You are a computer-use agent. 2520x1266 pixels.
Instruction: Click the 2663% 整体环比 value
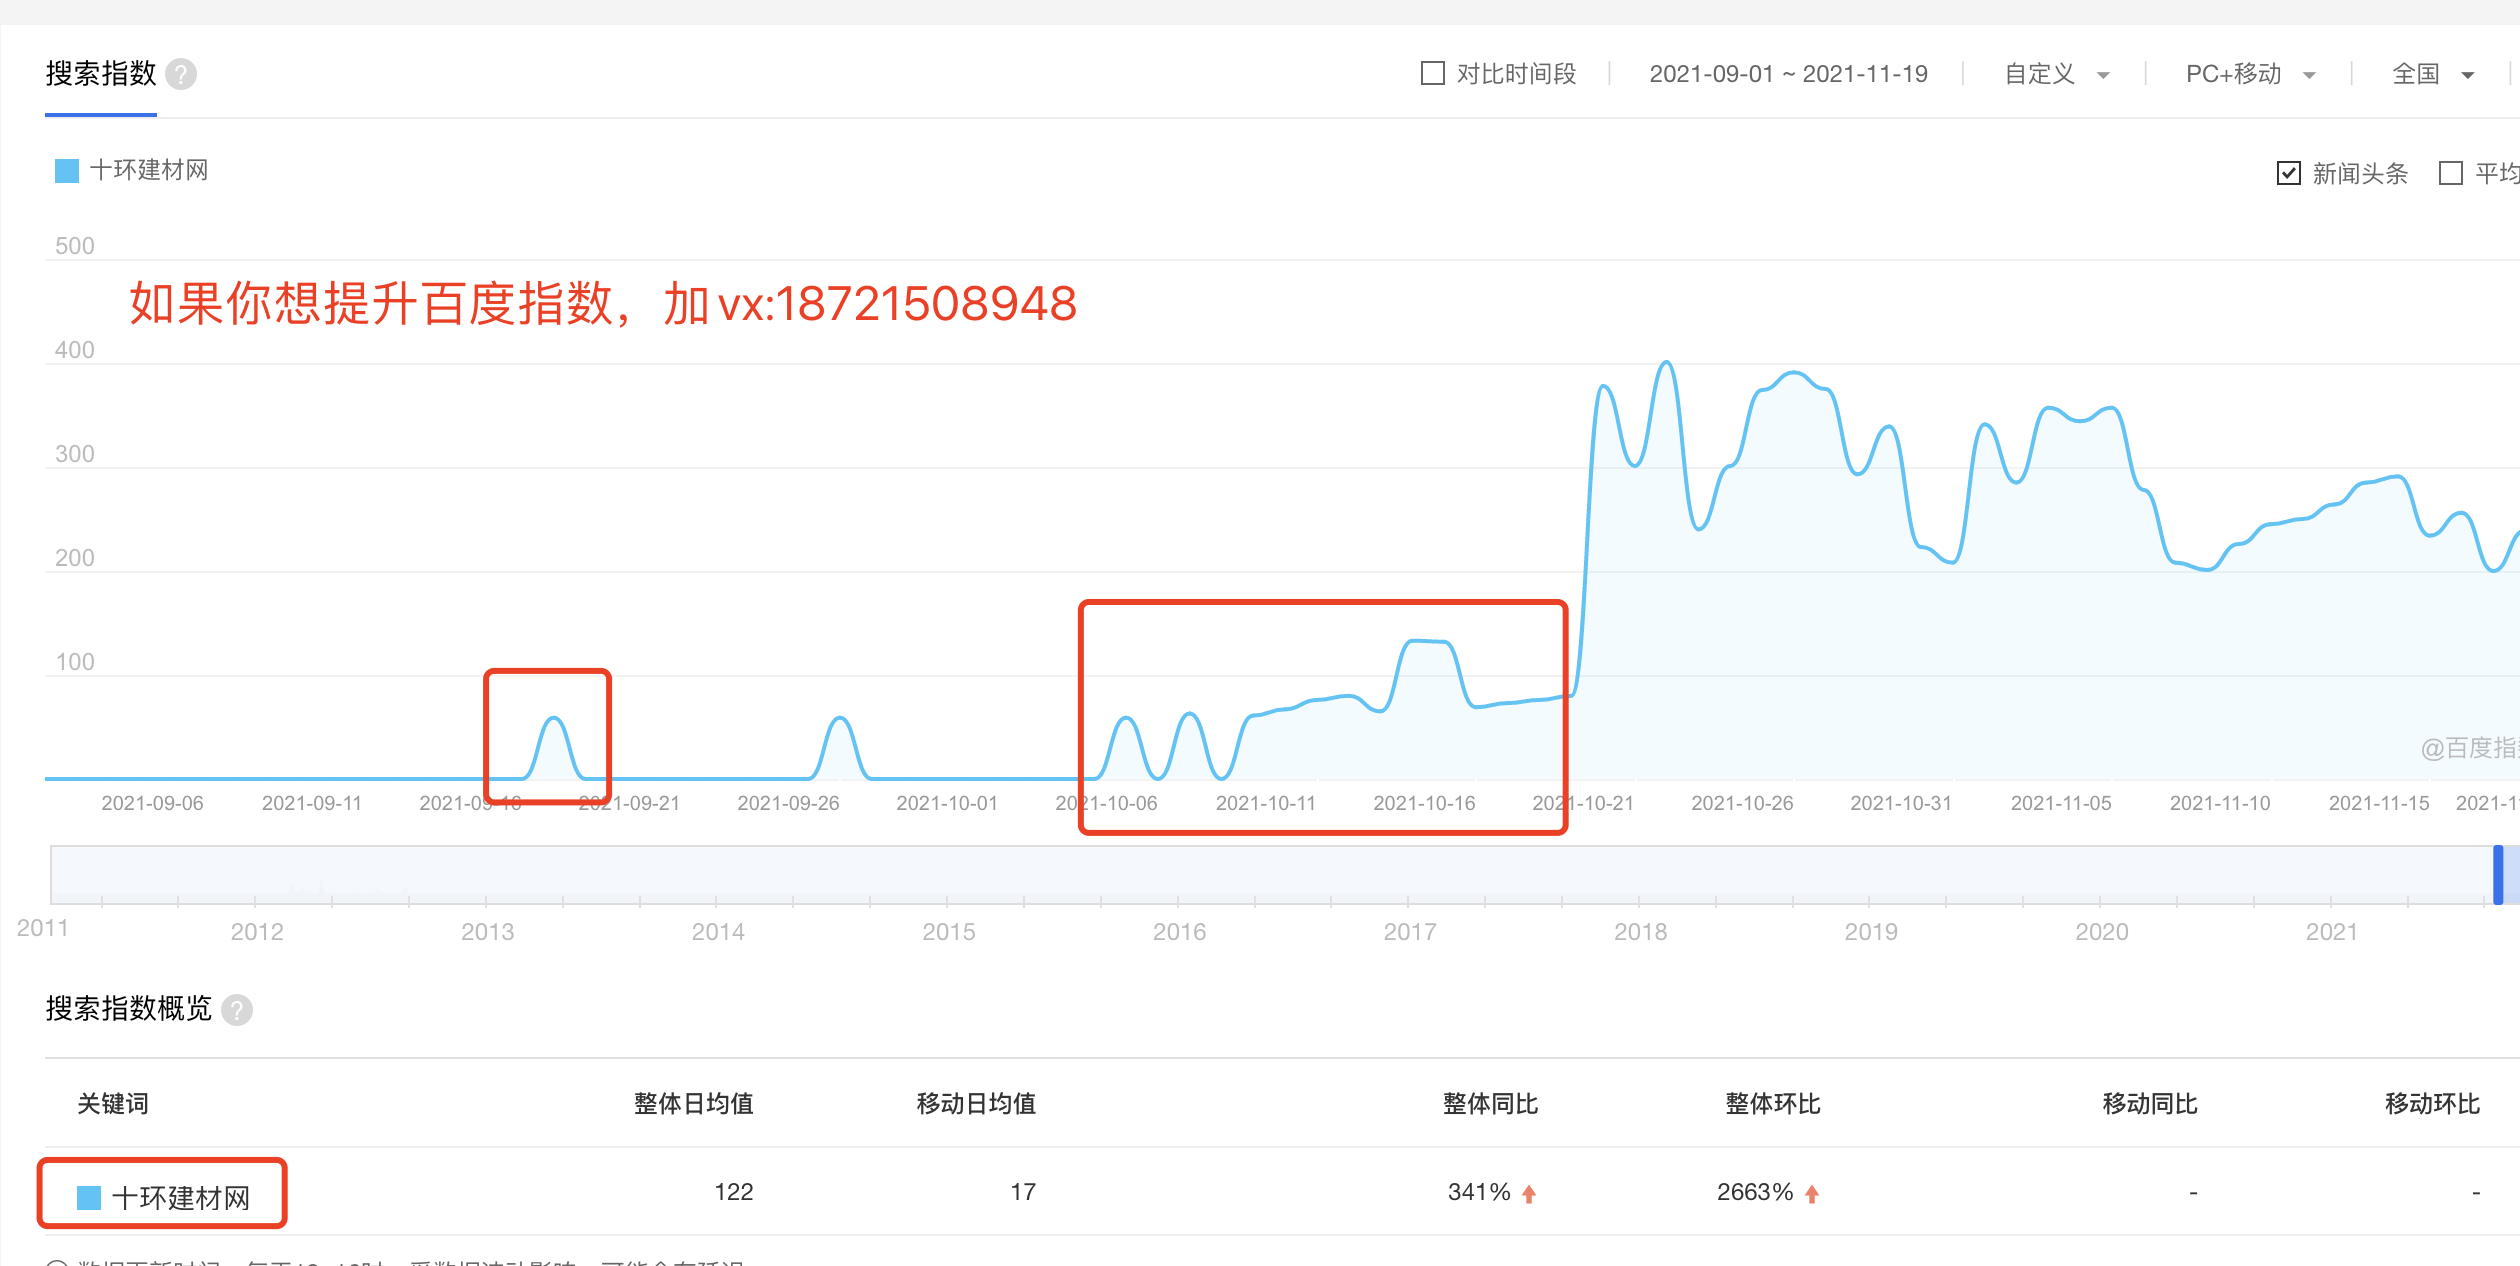click(x=1755, y=1192)
